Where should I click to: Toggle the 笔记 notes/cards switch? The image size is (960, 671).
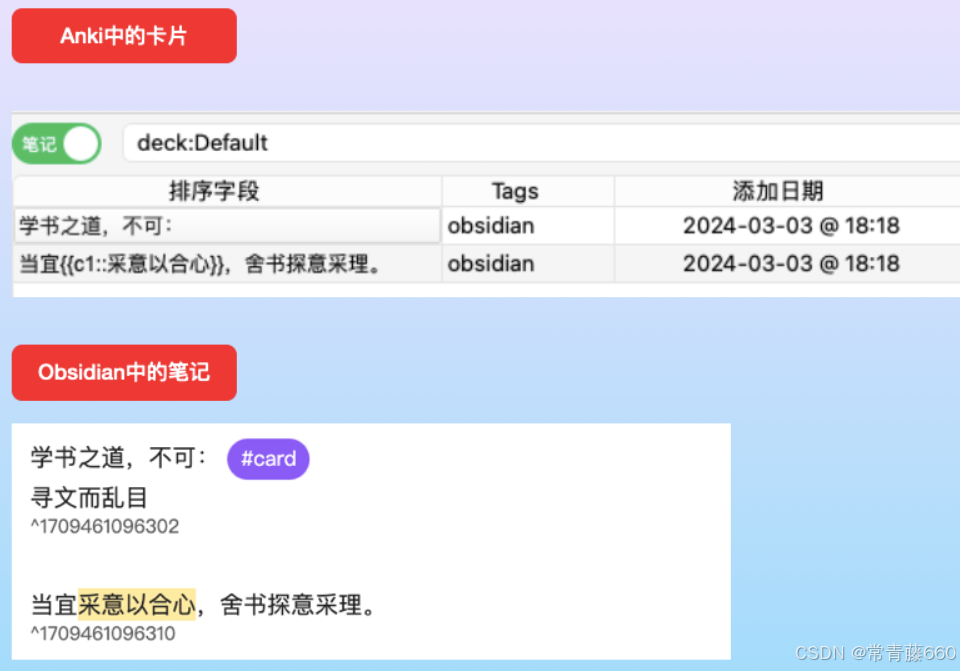57,144
